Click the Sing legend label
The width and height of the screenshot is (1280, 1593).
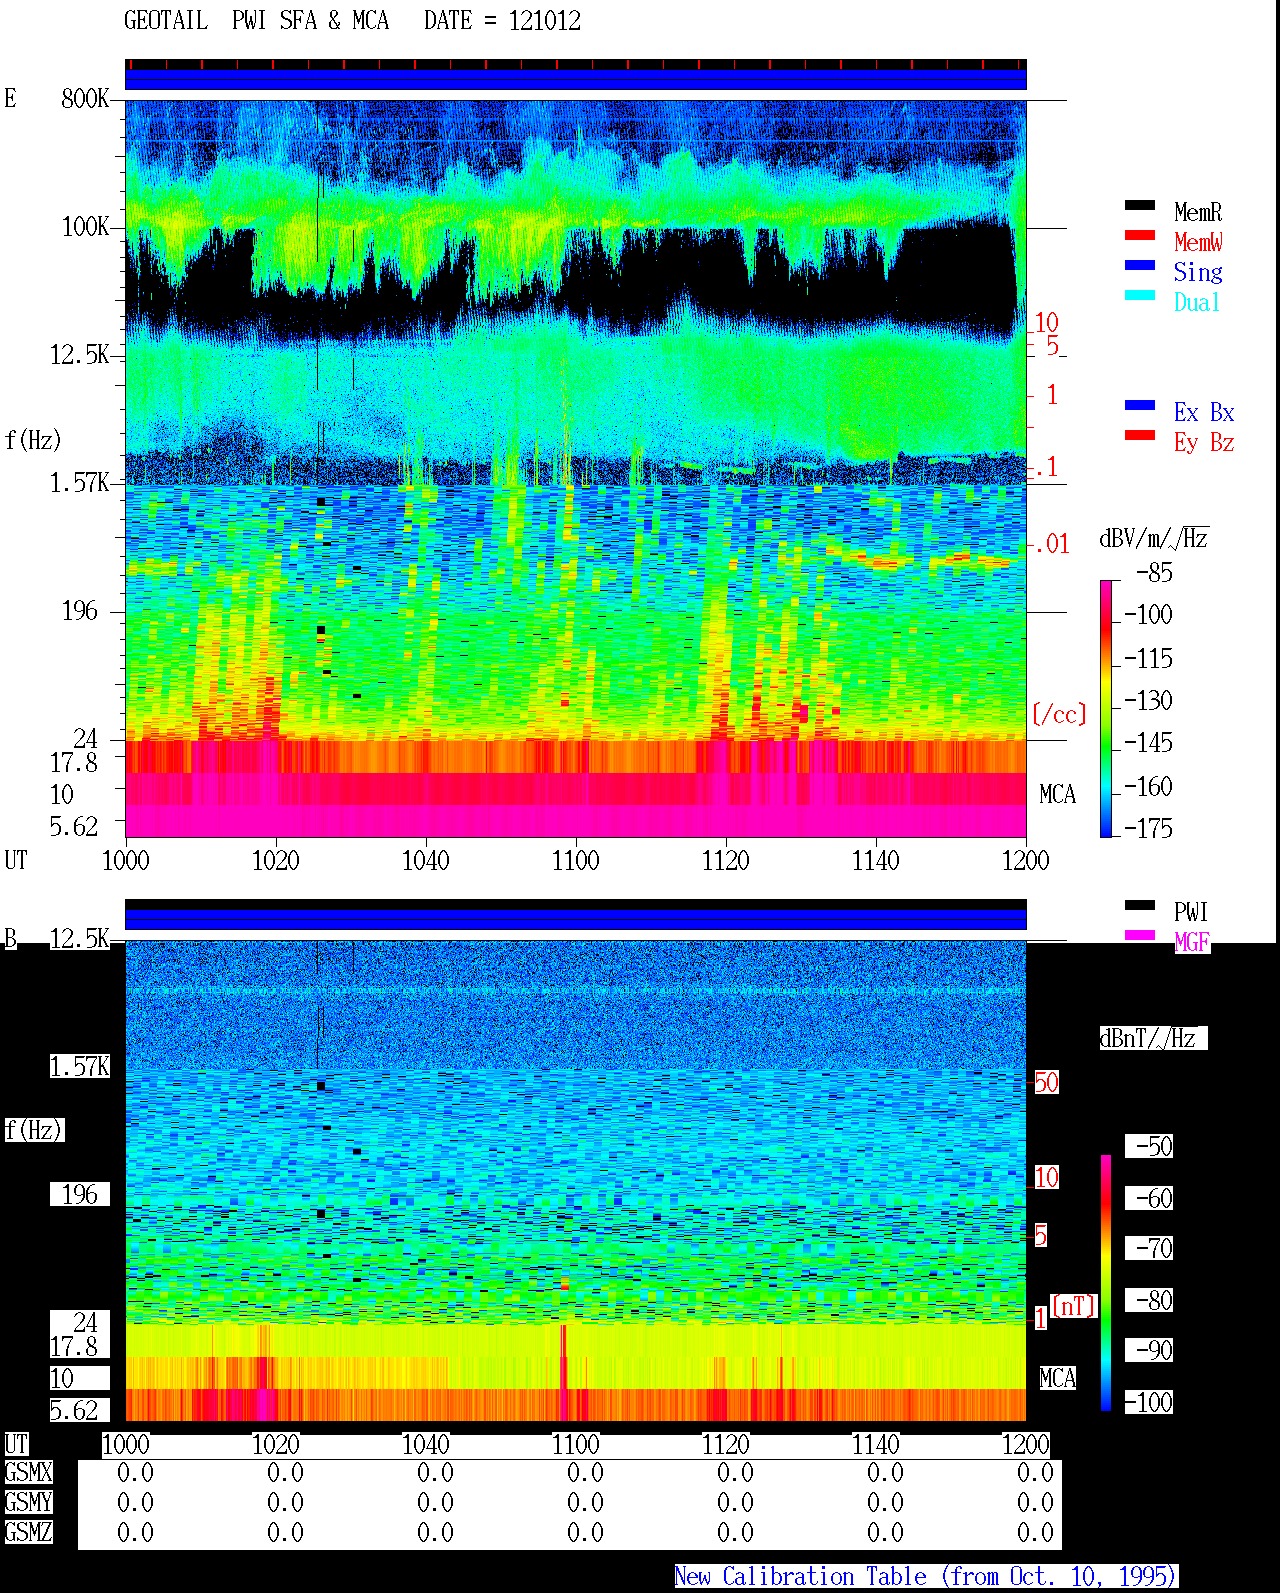click(x=1198, y=272)
